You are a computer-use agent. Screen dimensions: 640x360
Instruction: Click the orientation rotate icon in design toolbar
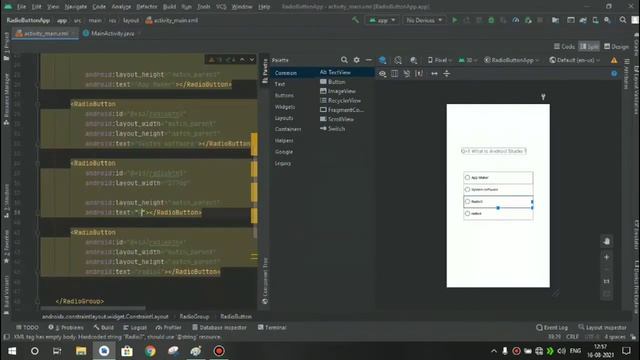point(398,60)
